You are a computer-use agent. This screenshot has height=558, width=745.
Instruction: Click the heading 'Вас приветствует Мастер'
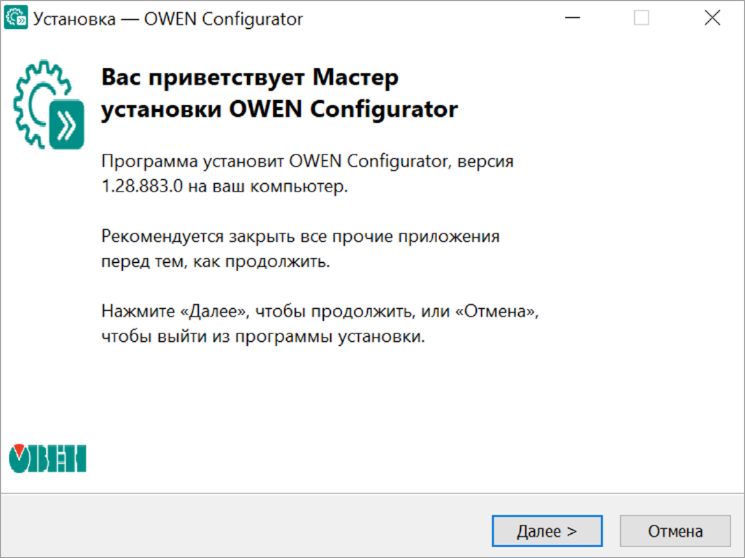point(250,77)
